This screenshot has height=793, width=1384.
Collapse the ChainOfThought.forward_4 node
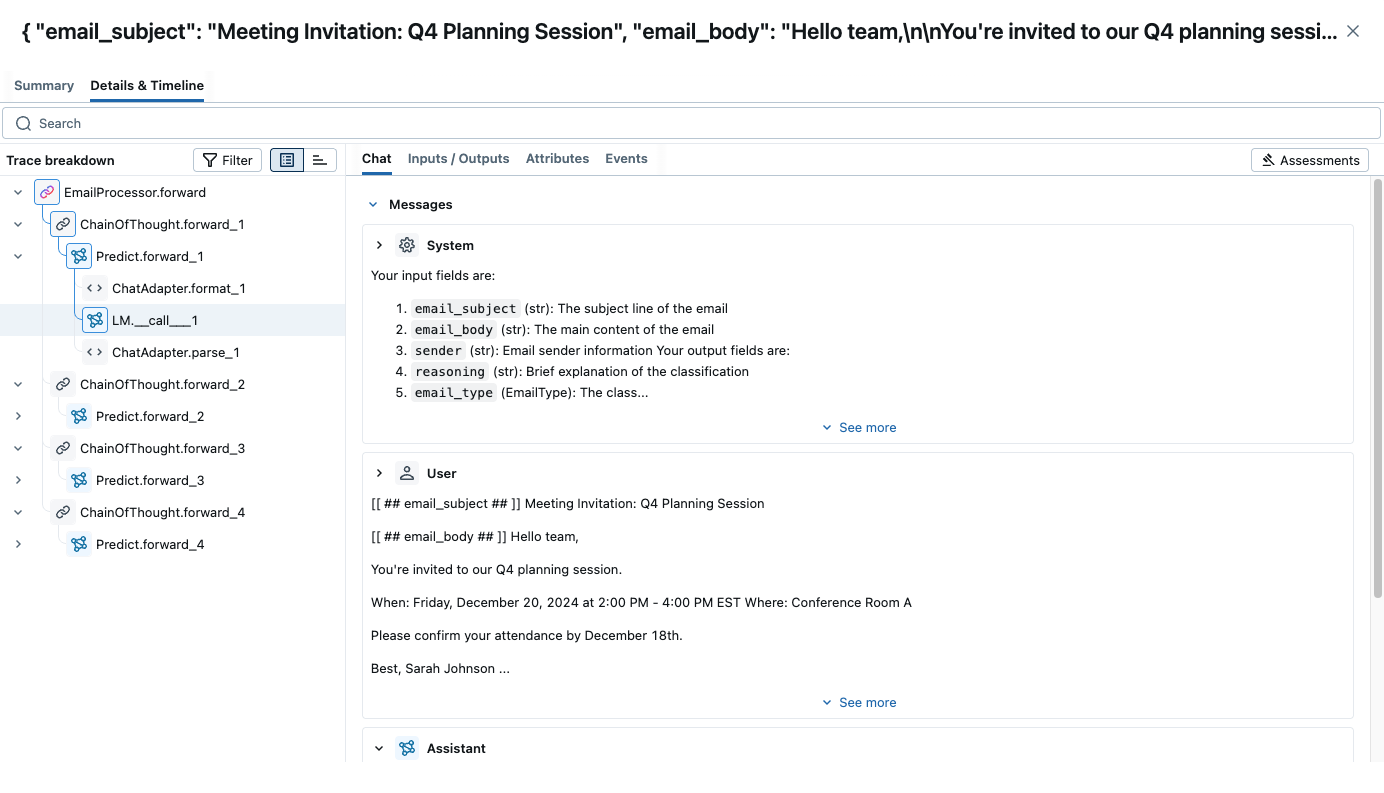[x=18, y=511]
